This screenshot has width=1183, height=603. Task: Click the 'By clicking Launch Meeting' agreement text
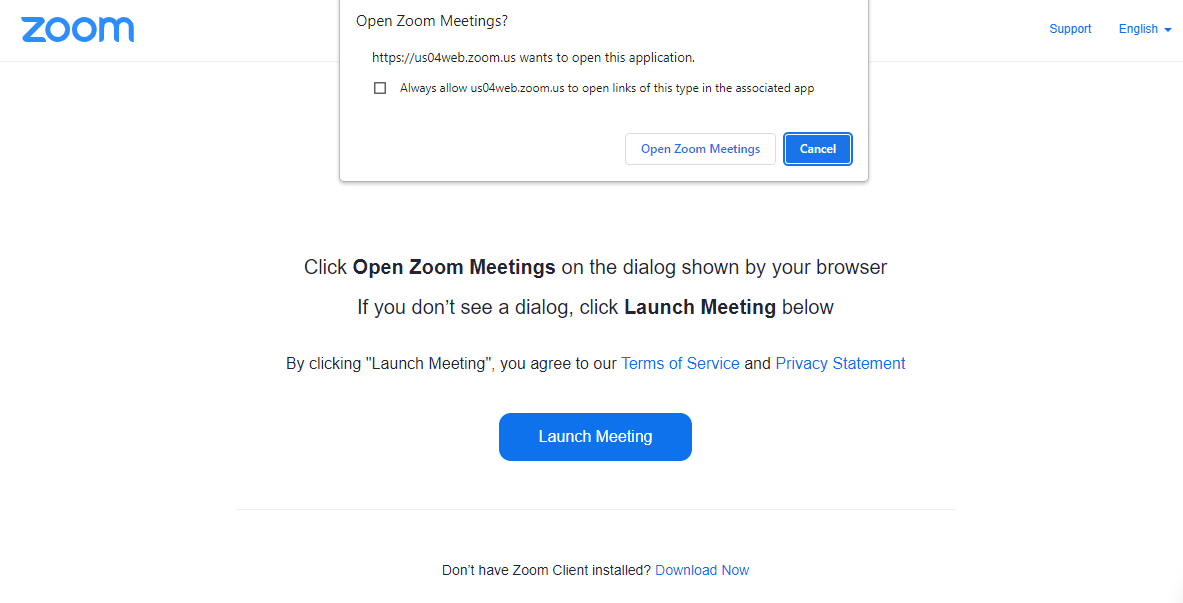point(450,364)
